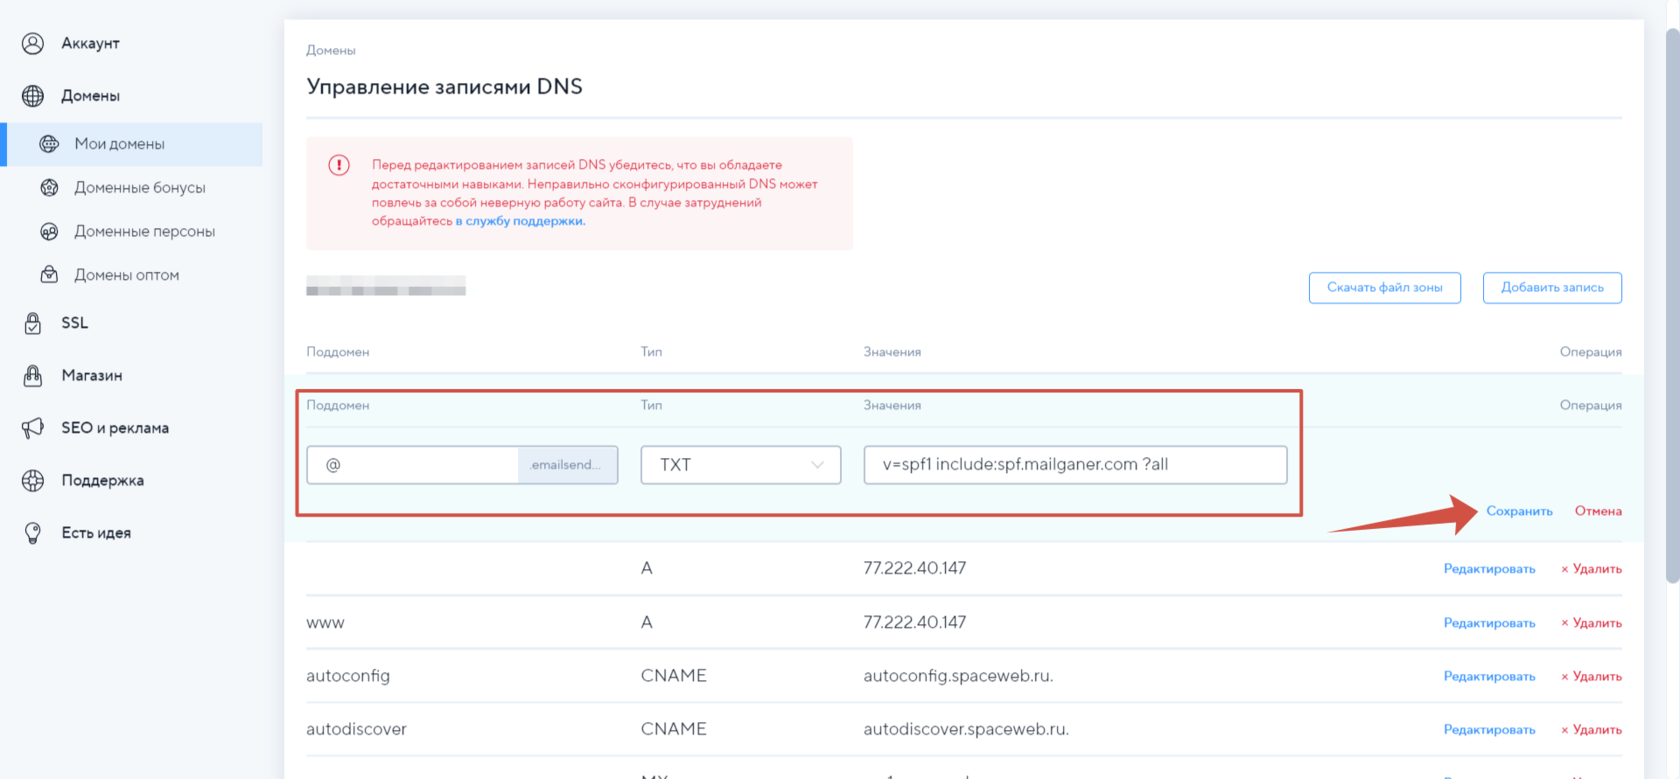Delete the www A record
Screen dimensions: 1680x779
tap(1591, 623)
